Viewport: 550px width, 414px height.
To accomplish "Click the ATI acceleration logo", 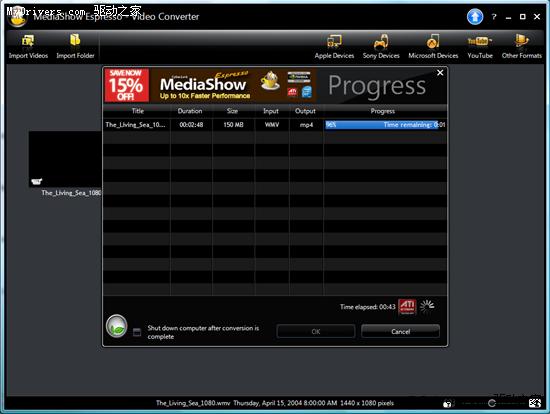I will coord(407,306).
